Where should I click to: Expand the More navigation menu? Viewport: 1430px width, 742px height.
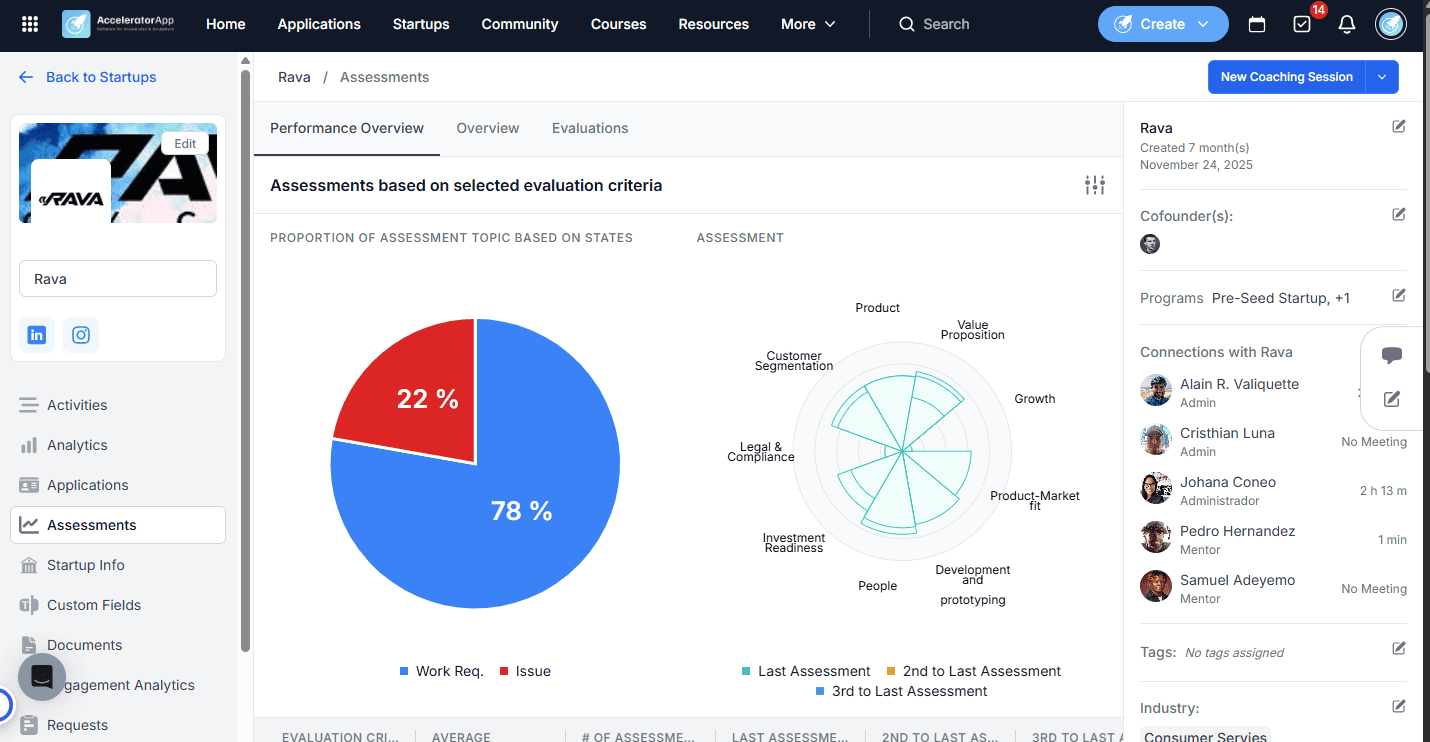pos(808,24)
